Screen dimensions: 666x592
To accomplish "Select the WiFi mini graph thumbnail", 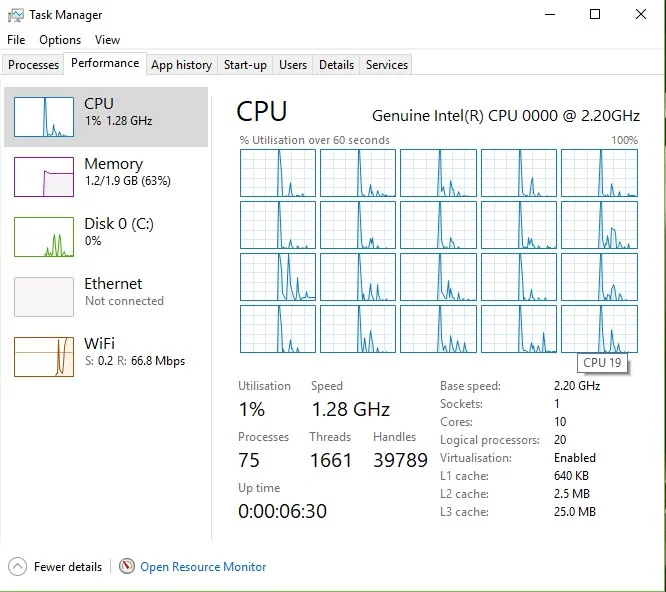I will click(44, 357).
